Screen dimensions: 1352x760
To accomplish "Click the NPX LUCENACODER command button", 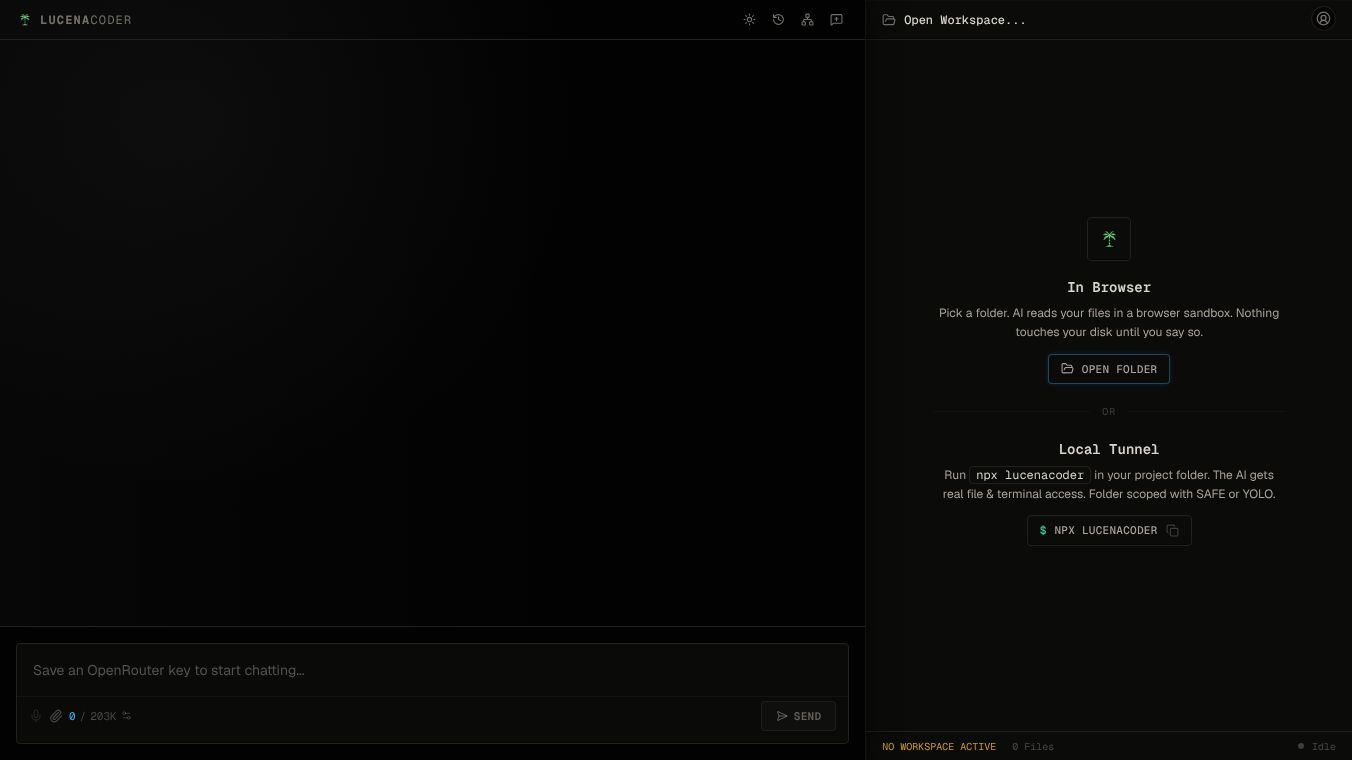I will [1109, 531].
